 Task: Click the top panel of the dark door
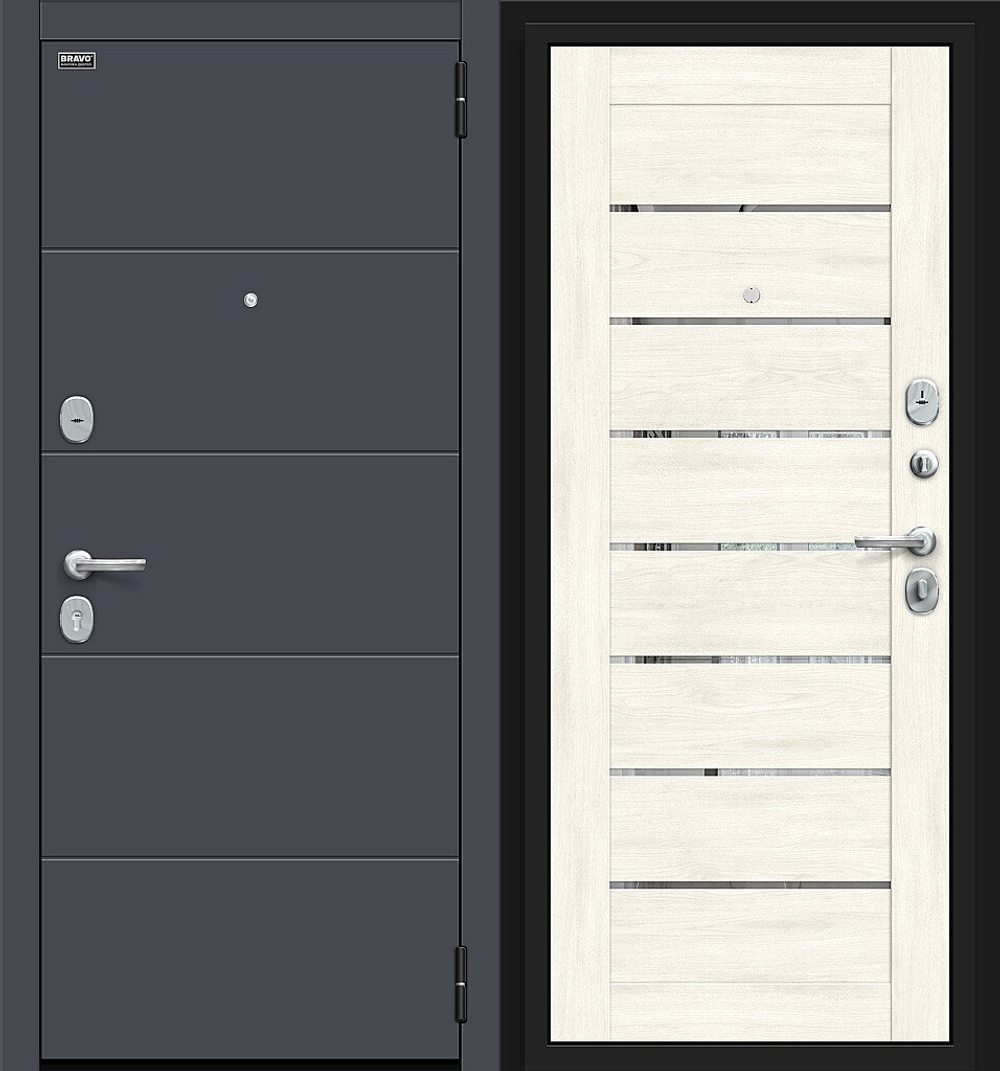250,145
